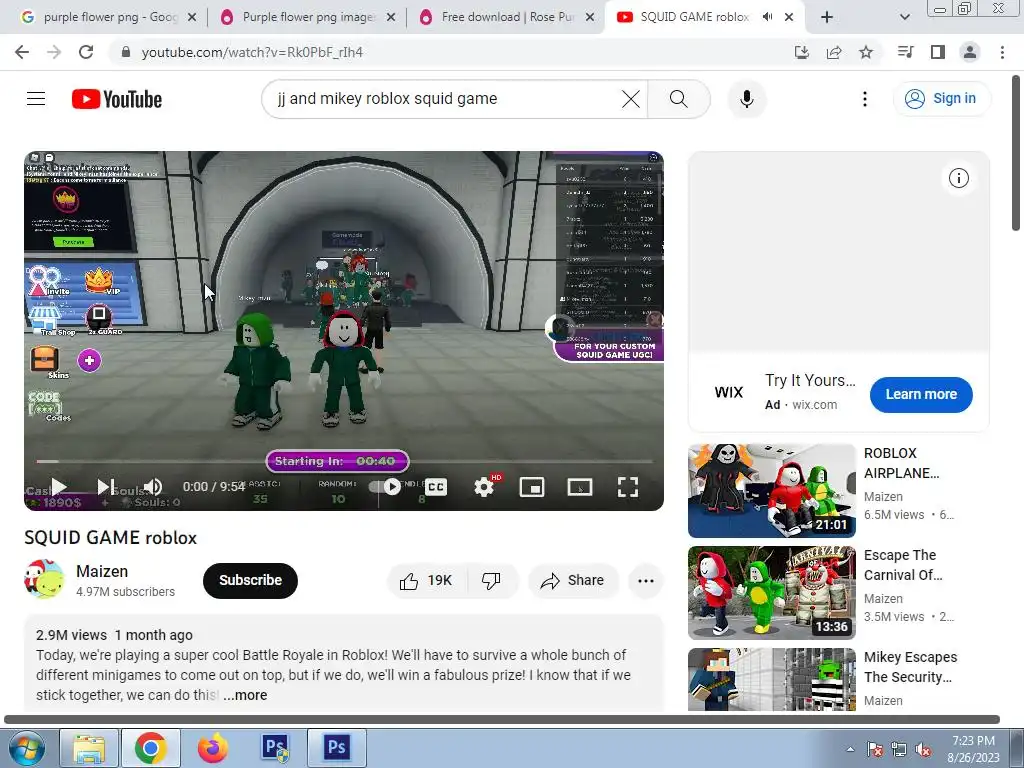1024x768 pixels.
Task: Enable miniplayer mode
Action: pyautogui.click(x=532, y=487)
